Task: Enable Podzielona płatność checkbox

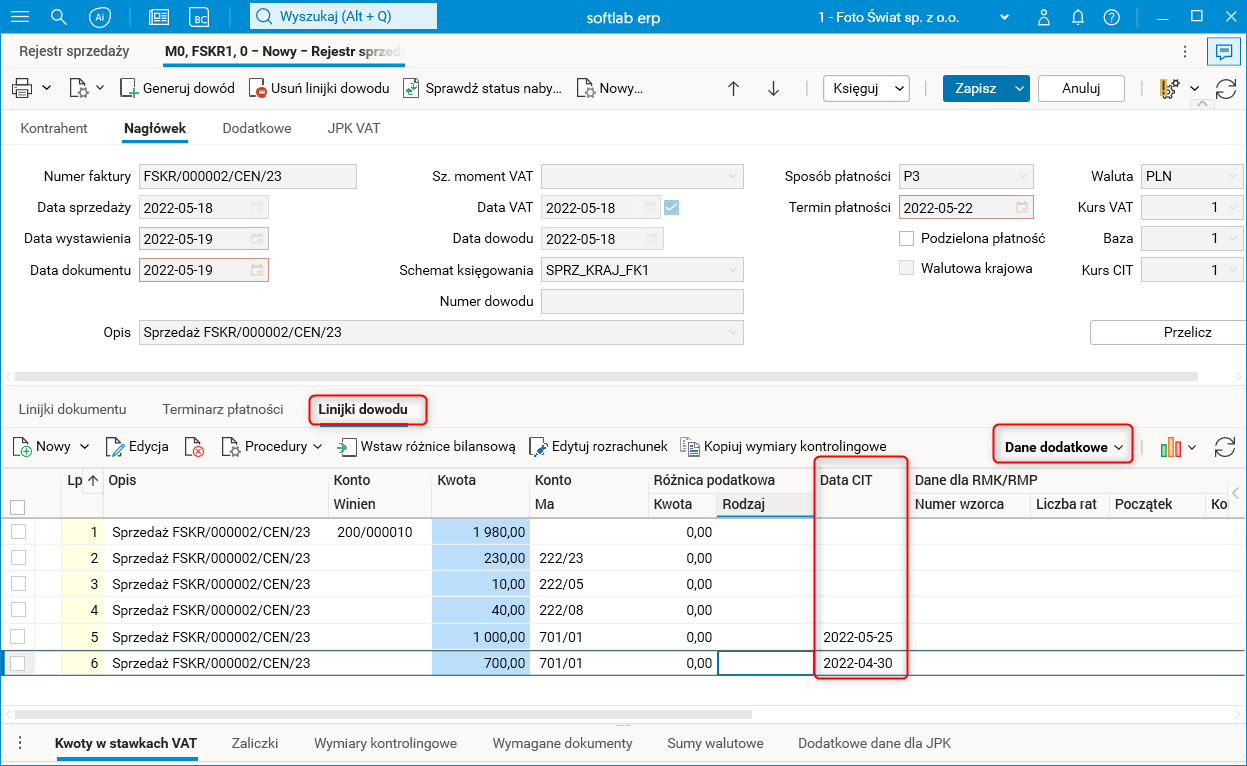Action: [907, 239]
